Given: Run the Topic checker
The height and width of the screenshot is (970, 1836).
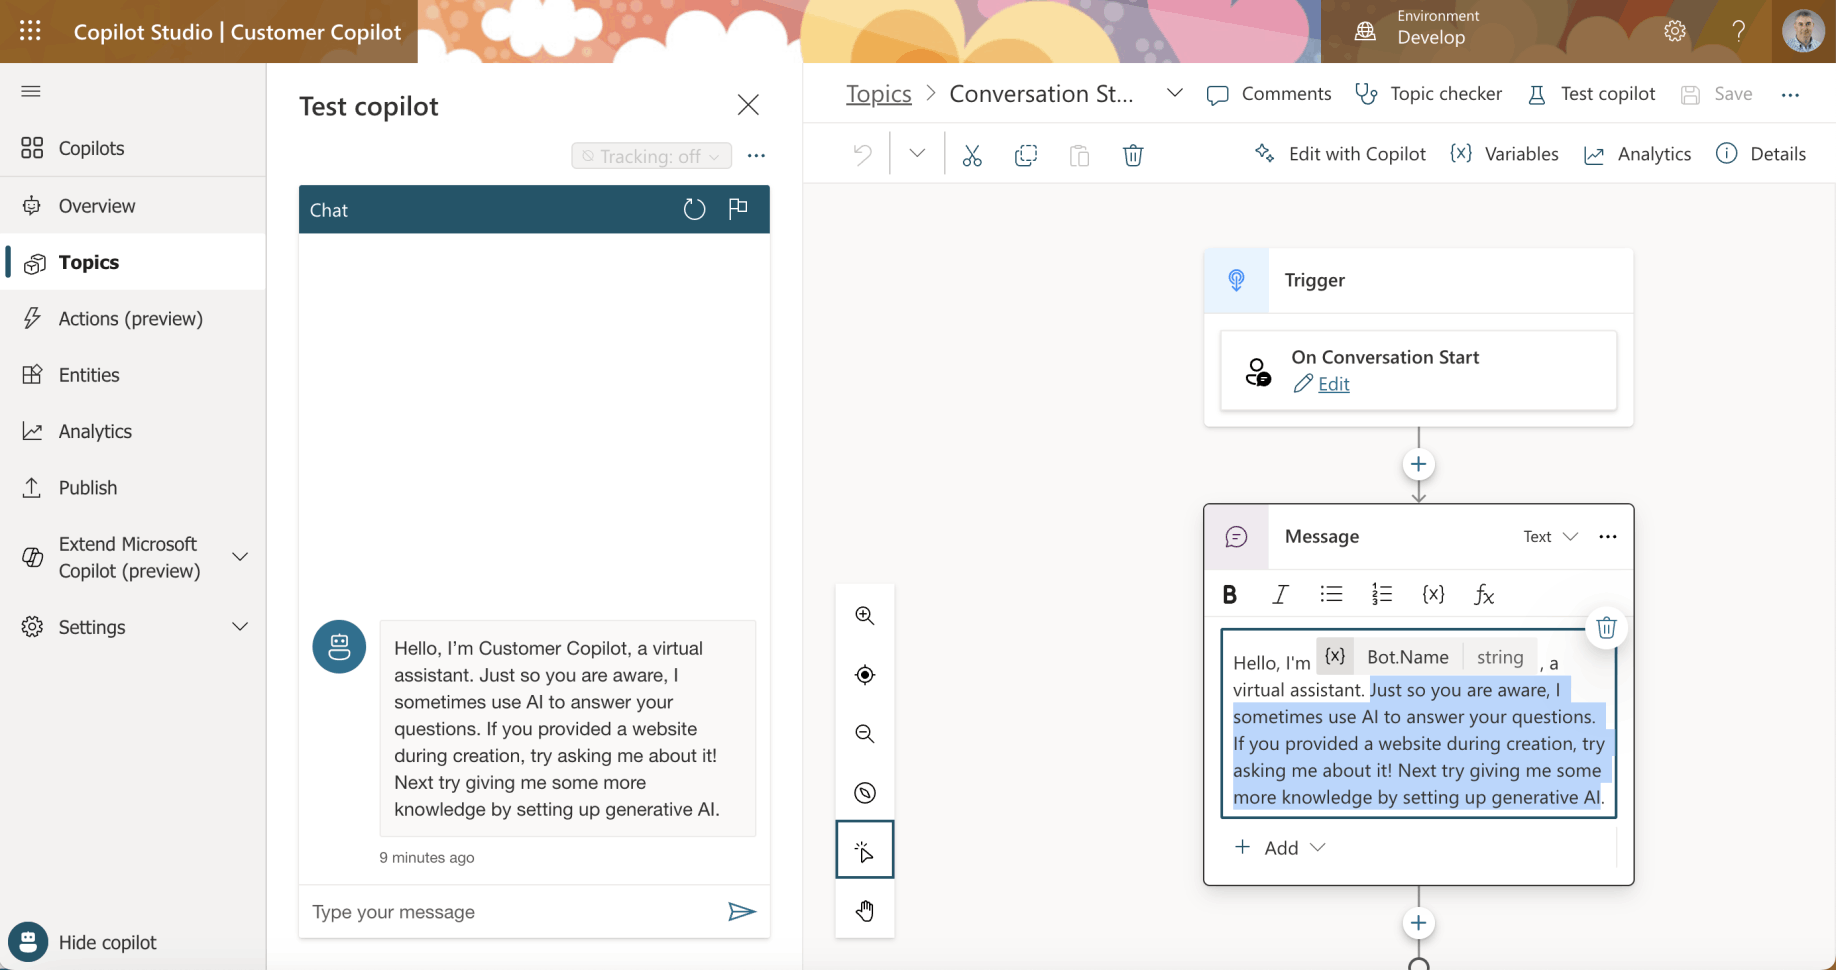Looking at the screenshot, I should [1428, 94].
